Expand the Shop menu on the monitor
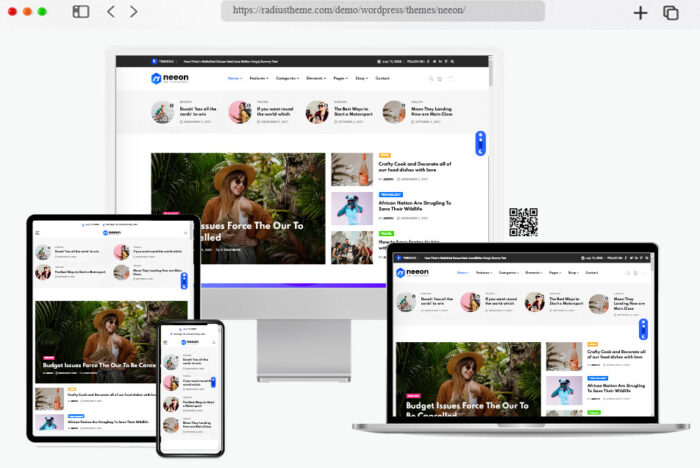Image resolution: width=700 pixels, height=468 pixels. coord(362,78)
